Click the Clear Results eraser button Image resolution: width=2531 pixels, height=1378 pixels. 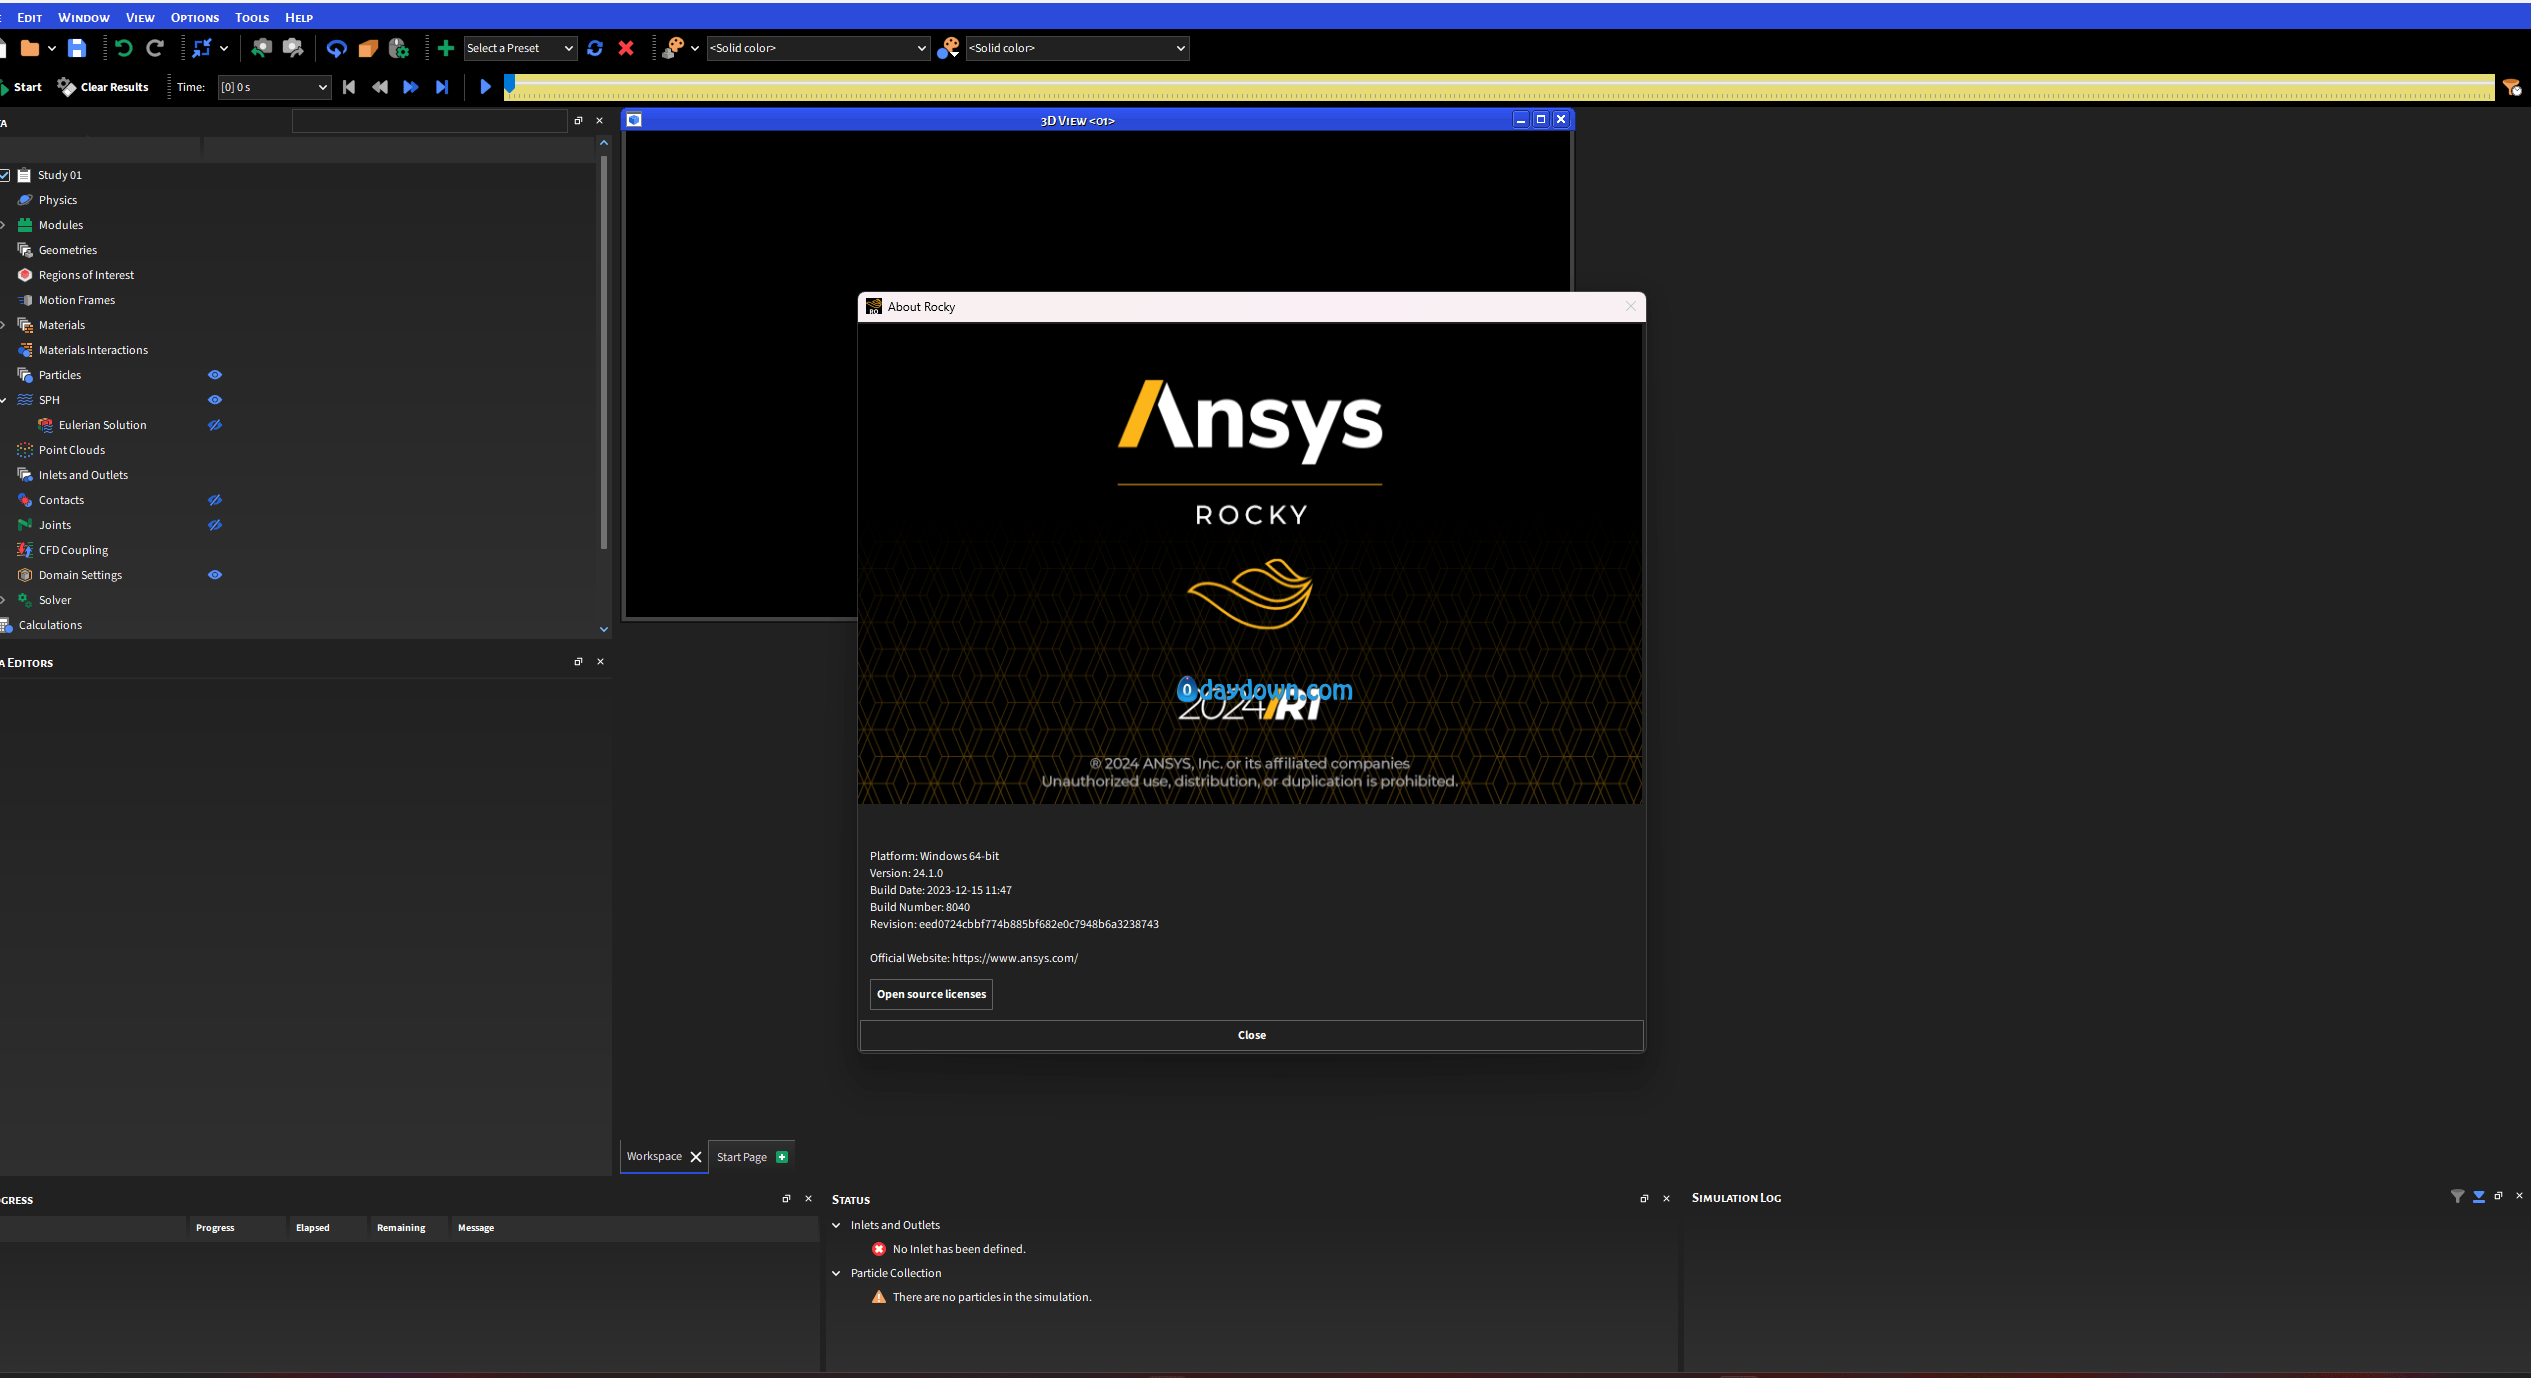(103, 87)
